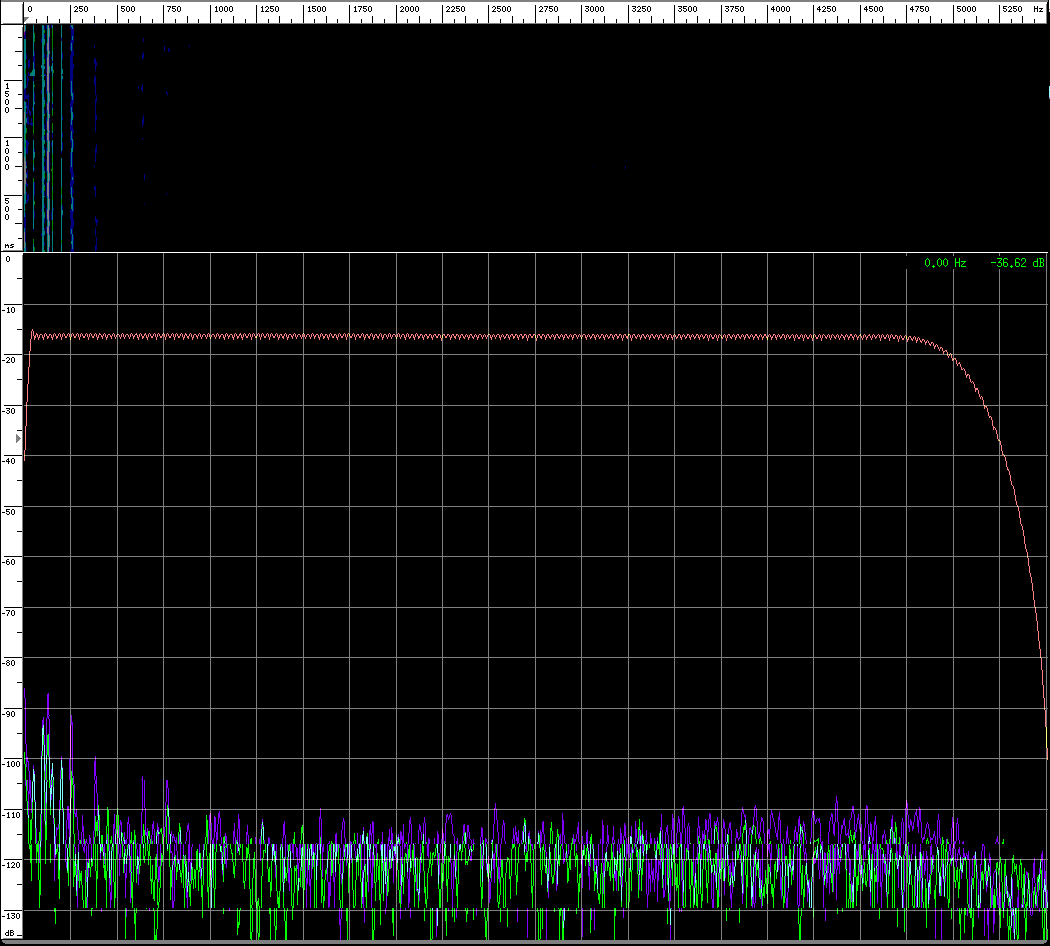
Task: Click the -36.62 dB cursor level readout
Action: [x=1017, y=263]
